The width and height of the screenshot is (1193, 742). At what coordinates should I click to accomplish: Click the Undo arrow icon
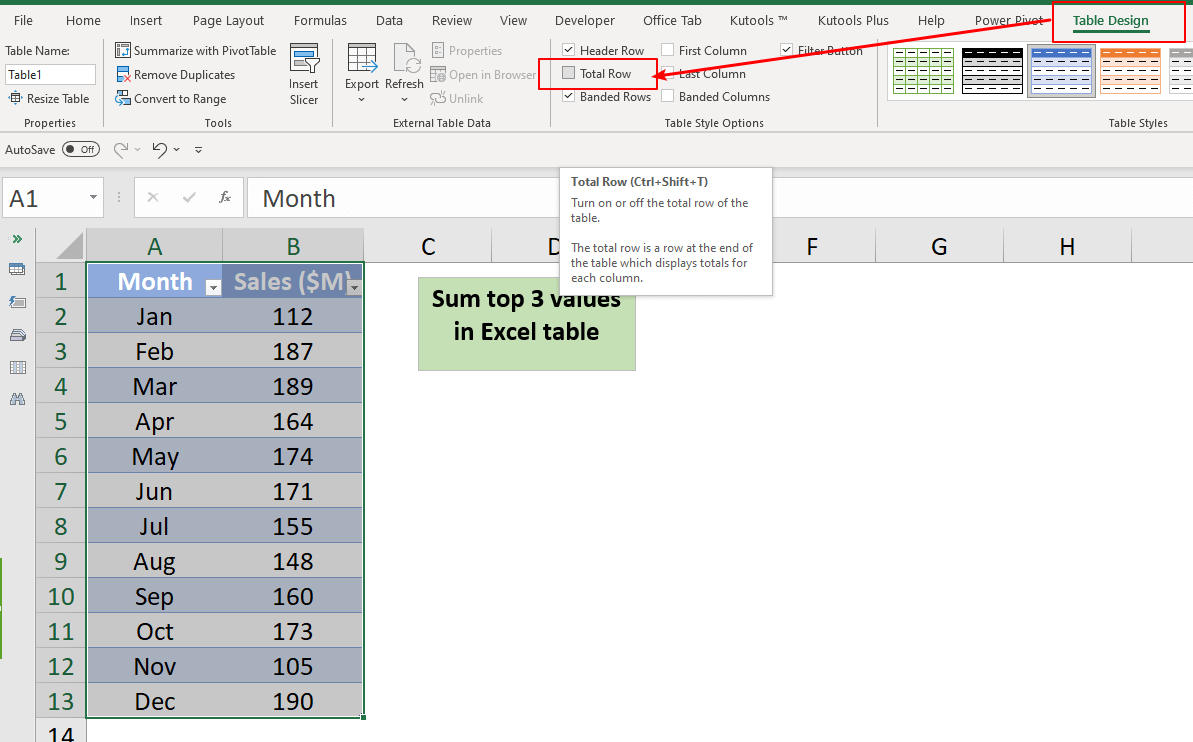coord(159,149)
